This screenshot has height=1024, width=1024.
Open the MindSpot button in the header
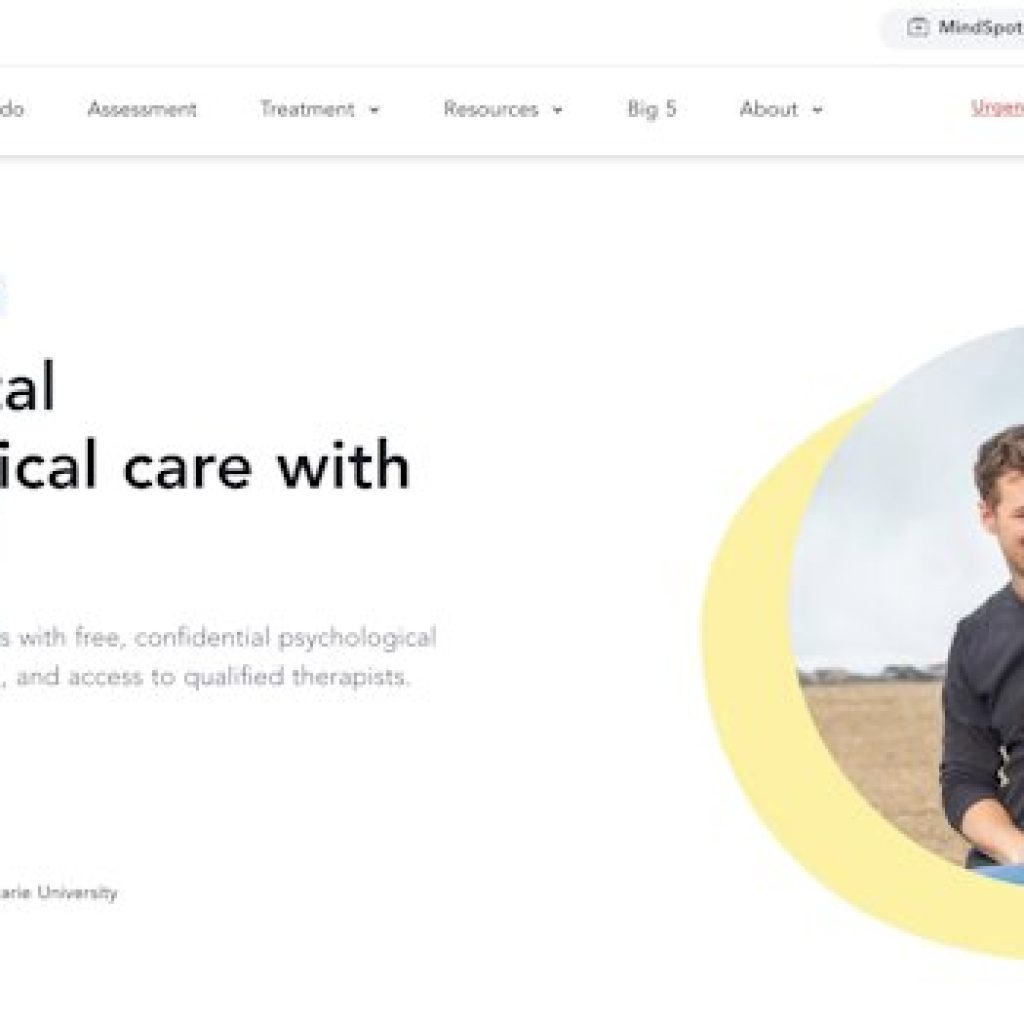click(953, 28)
